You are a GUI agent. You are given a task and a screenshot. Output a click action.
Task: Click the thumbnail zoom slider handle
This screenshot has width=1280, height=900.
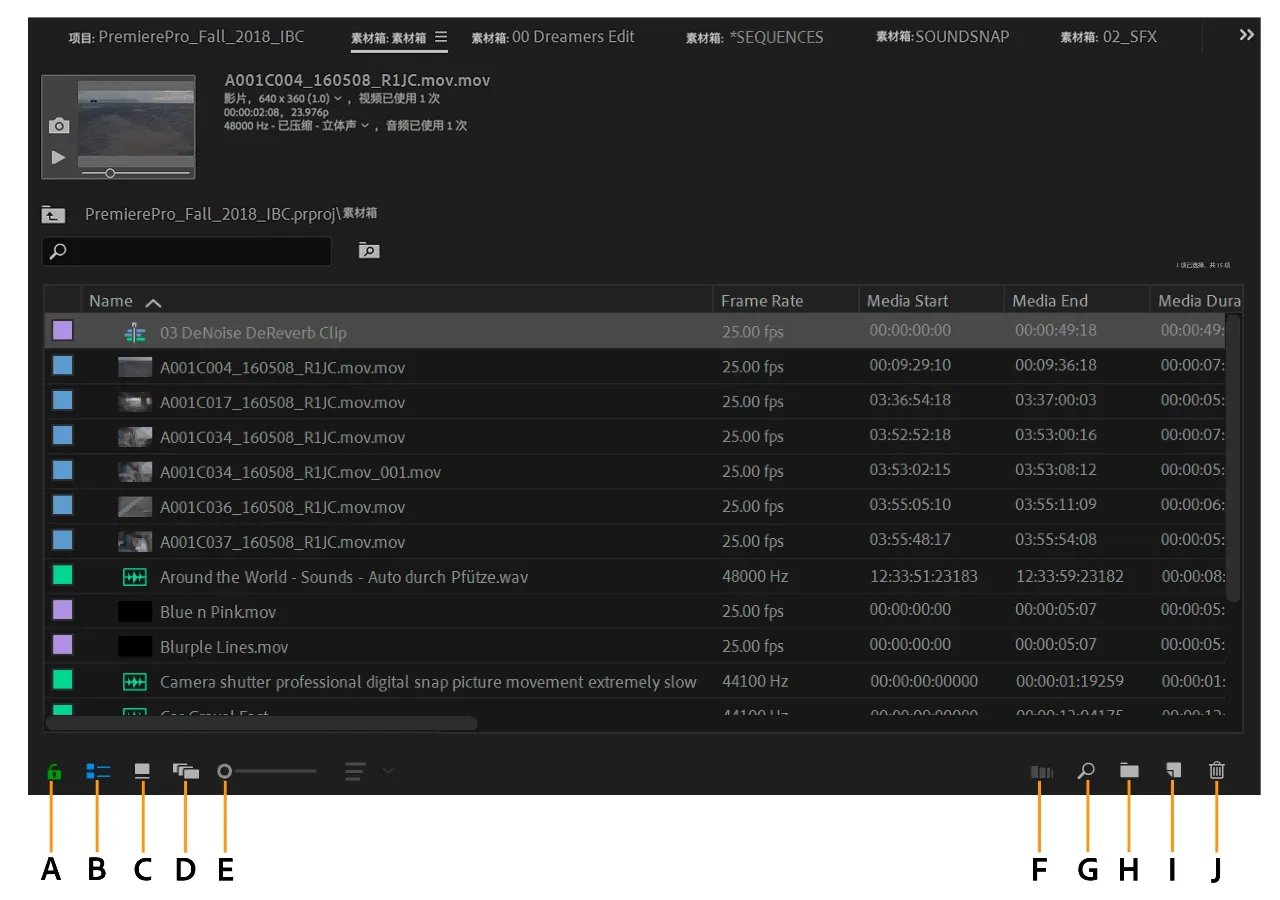pyautogui.click(x=225, y=771)
